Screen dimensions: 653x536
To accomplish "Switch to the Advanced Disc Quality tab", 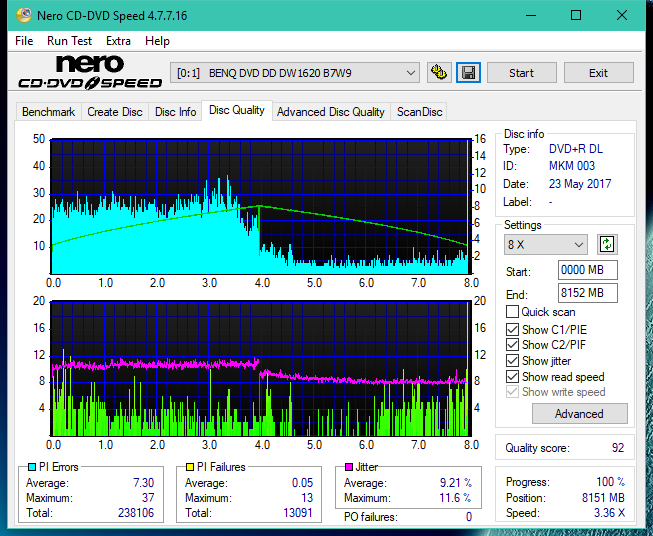I will 331,112.
